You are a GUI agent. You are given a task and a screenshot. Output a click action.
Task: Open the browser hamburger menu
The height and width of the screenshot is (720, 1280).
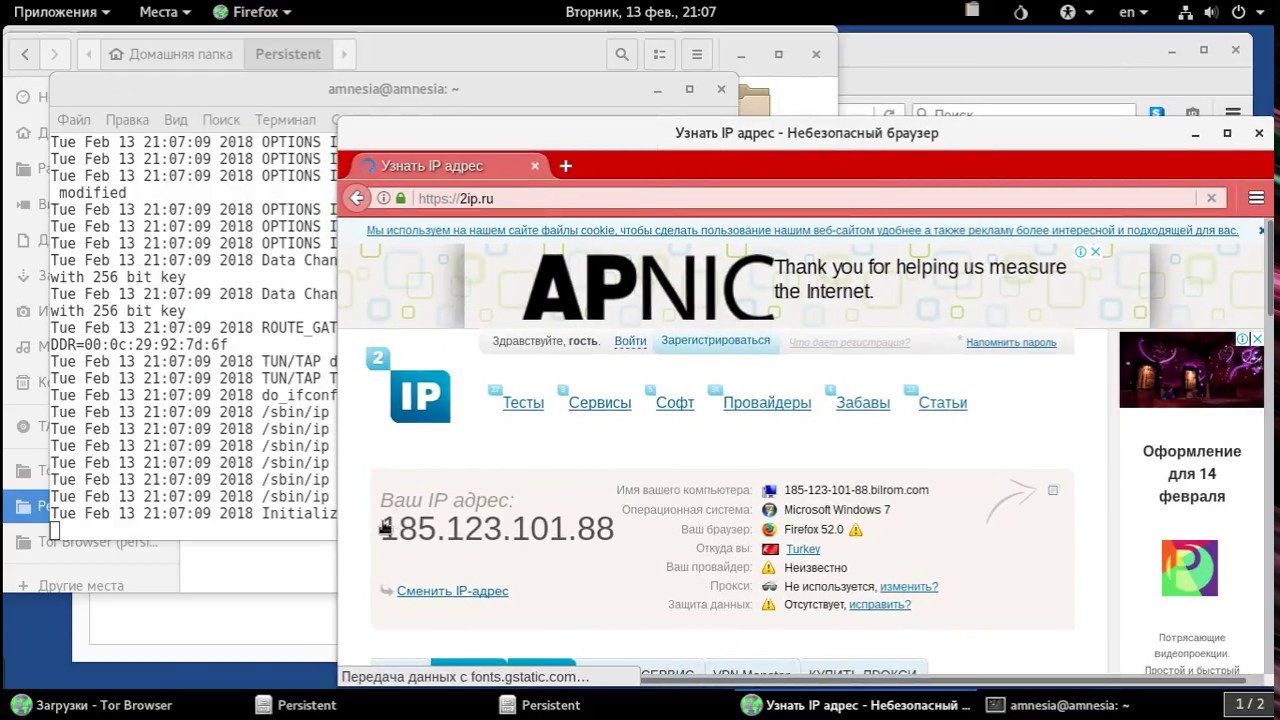(x=1256, y=198)
